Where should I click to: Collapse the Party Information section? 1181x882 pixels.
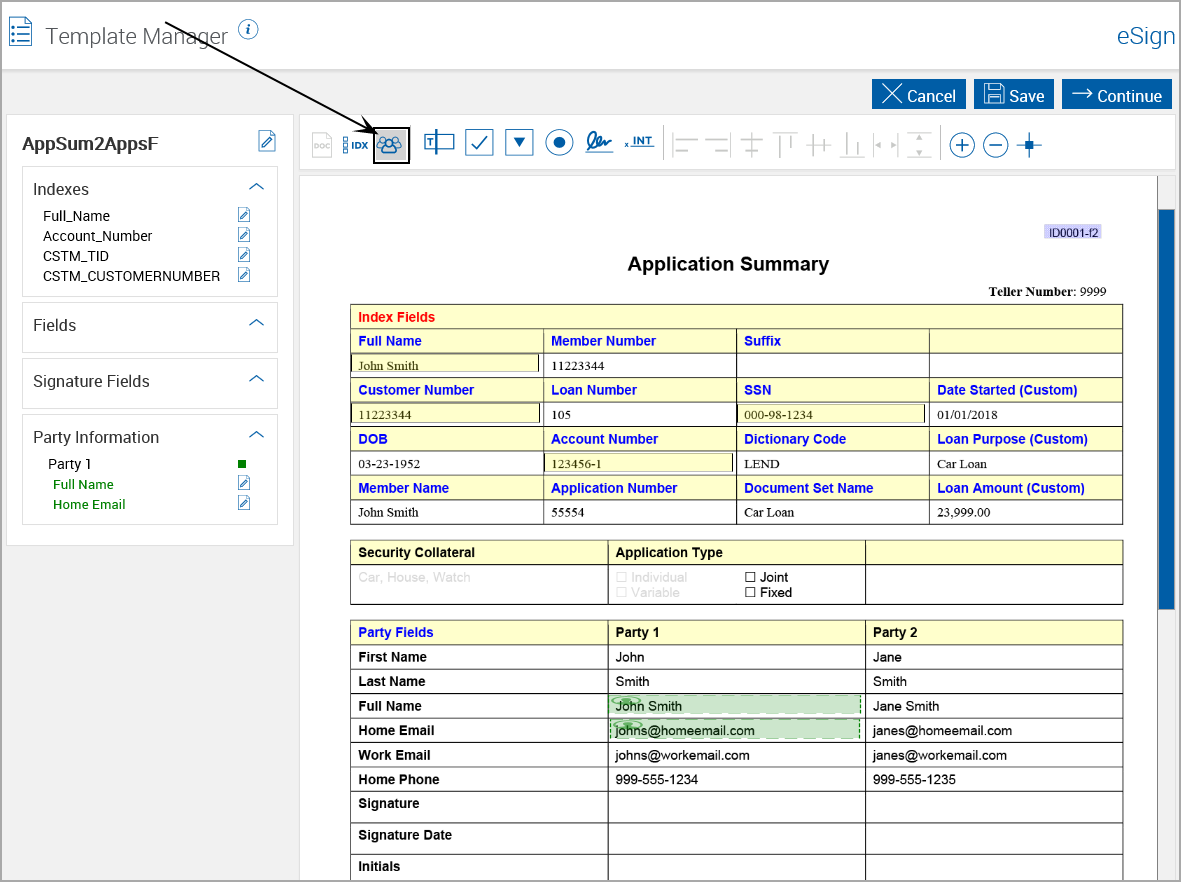(257, 435)
